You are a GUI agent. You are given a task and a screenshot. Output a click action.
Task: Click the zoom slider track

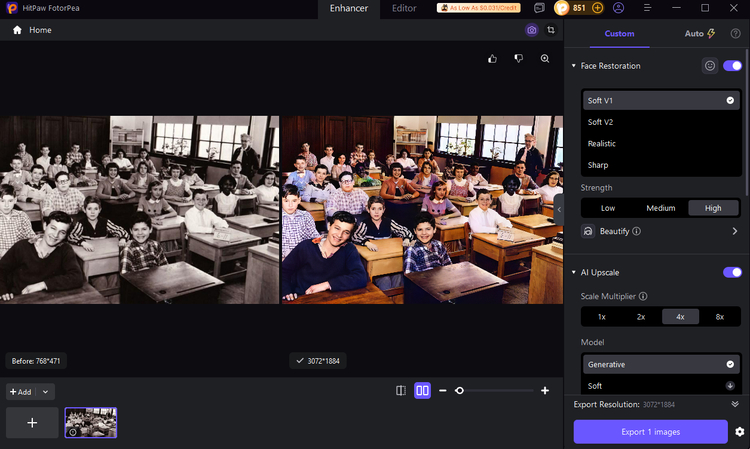pyautogui.click(x=496, y=391)
